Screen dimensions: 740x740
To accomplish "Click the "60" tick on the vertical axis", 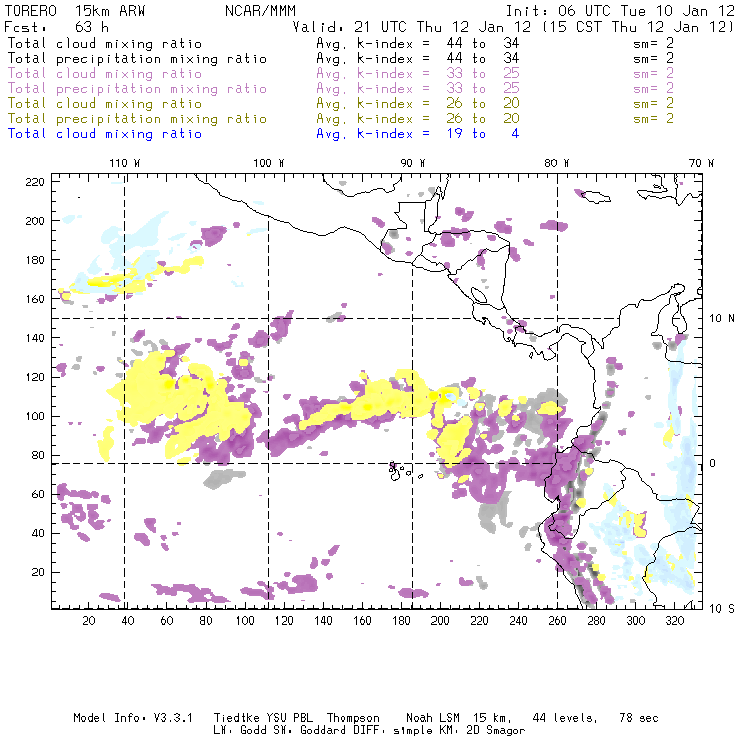I will tap(38, 494).
